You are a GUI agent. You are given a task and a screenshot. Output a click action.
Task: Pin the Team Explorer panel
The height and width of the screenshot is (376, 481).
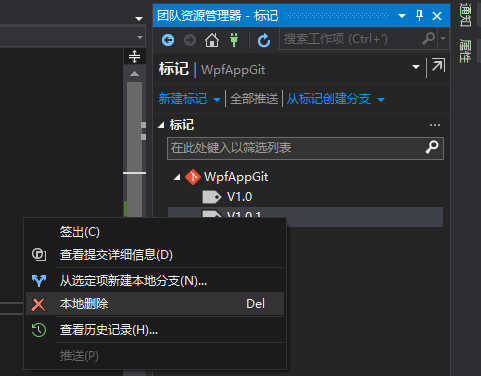pos(420,15)
